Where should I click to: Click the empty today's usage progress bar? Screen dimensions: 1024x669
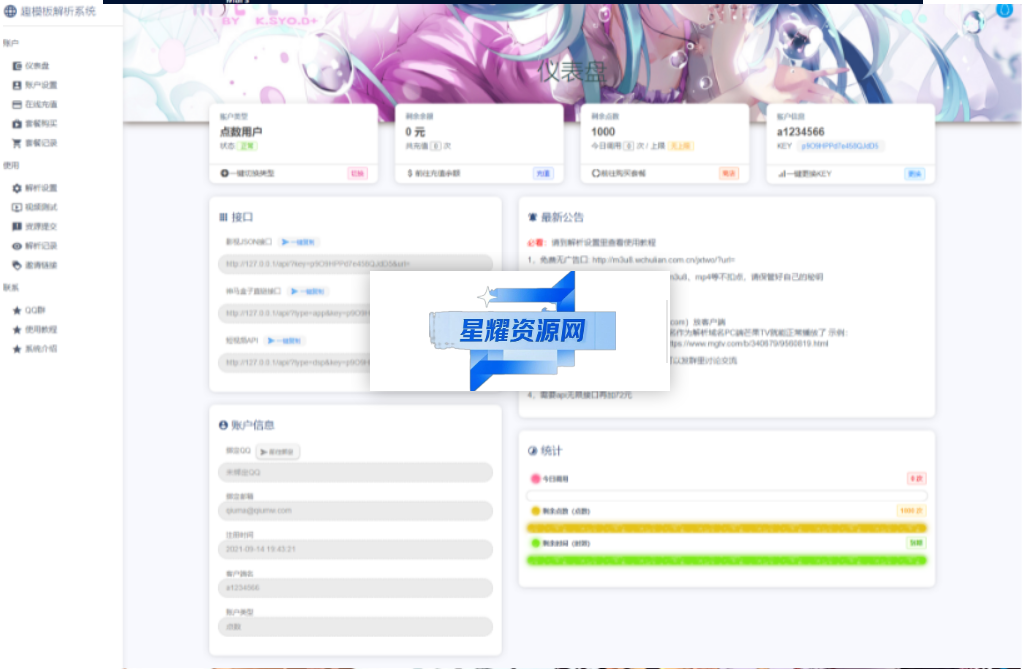727,496
